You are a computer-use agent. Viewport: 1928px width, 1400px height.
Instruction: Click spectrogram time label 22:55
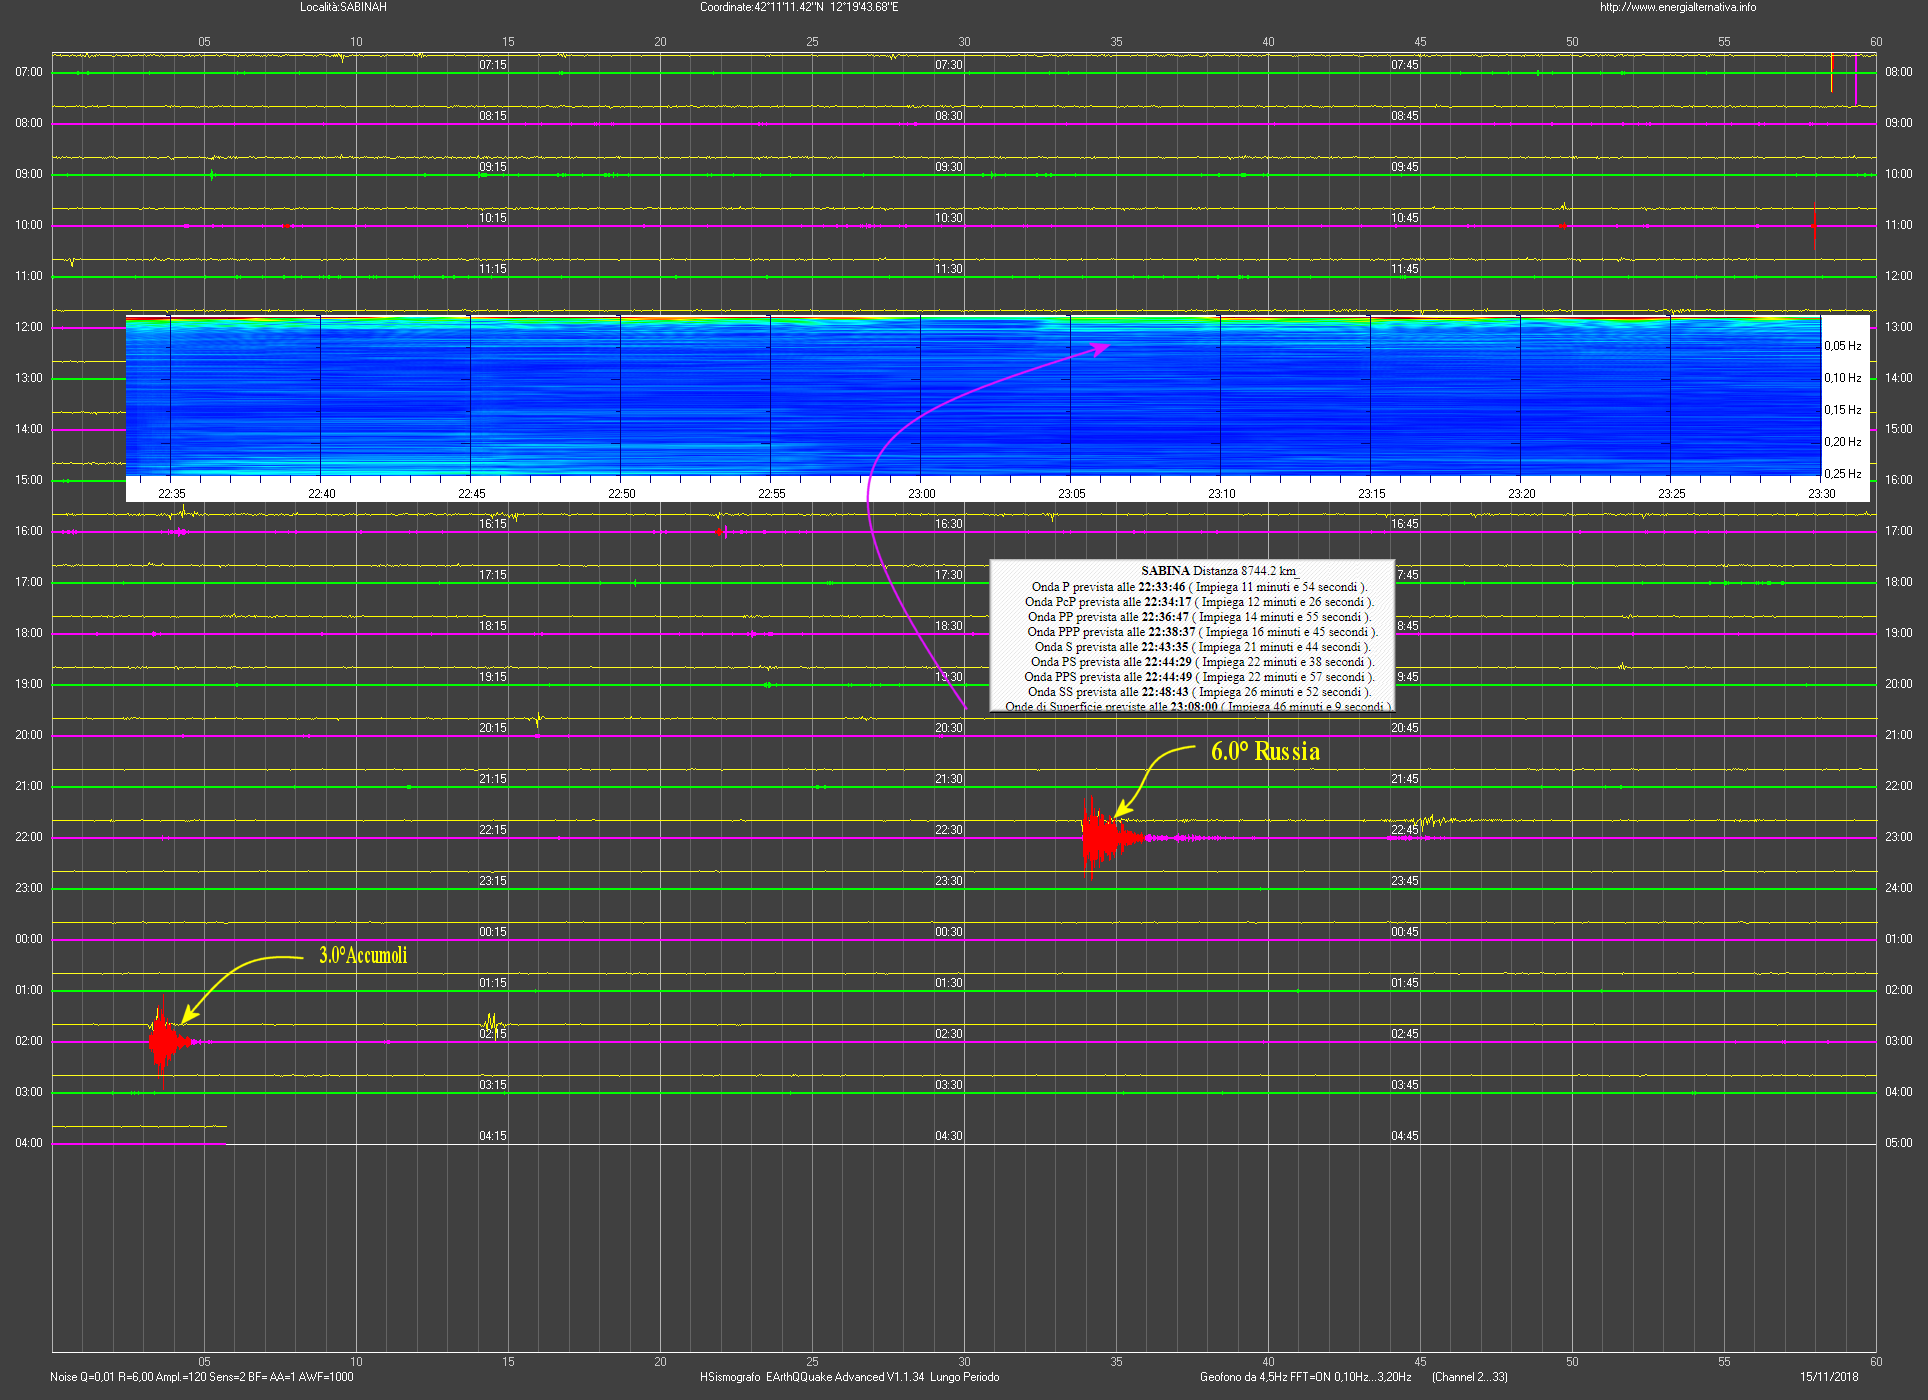coord(772,494)
